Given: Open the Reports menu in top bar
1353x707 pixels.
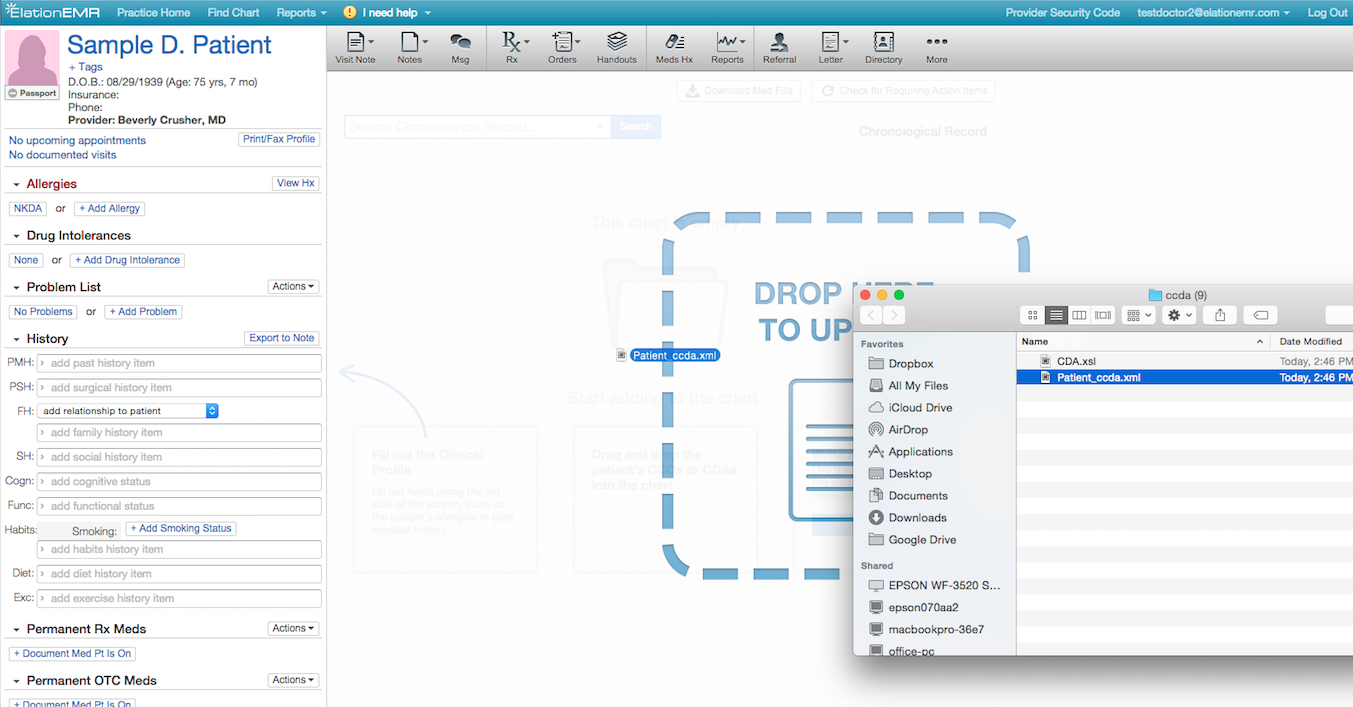Looking at the screenshot, I should [301, 13].
